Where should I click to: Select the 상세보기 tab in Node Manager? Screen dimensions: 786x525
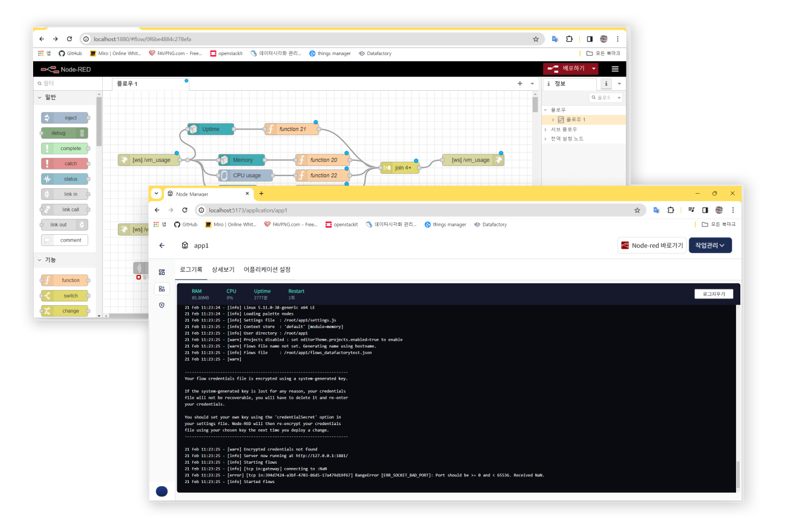pyautogui.click(x=223, y=270)
